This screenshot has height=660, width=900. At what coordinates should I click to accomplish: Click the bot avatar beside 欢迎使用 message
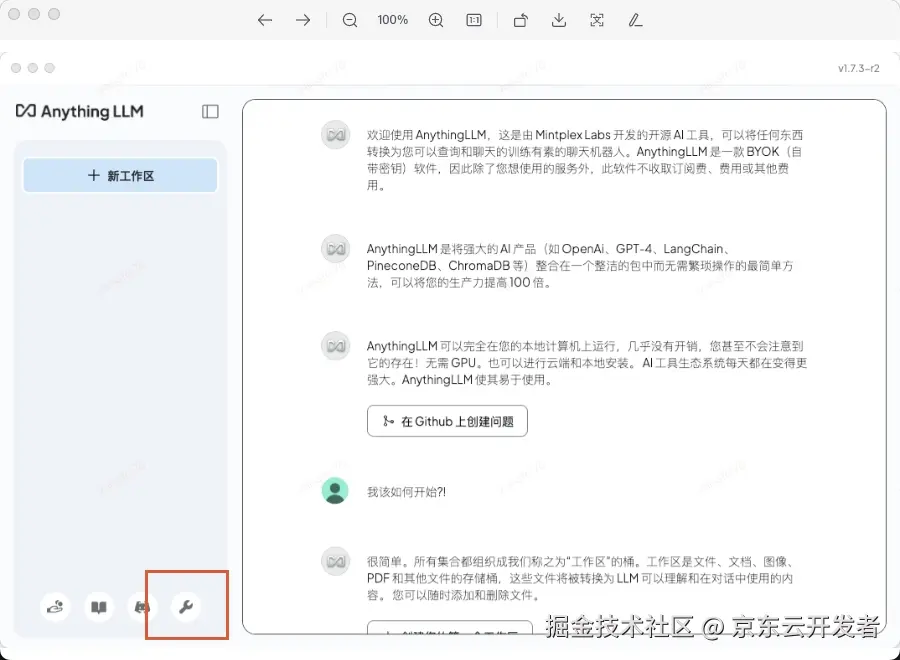[x=335, y=135]
